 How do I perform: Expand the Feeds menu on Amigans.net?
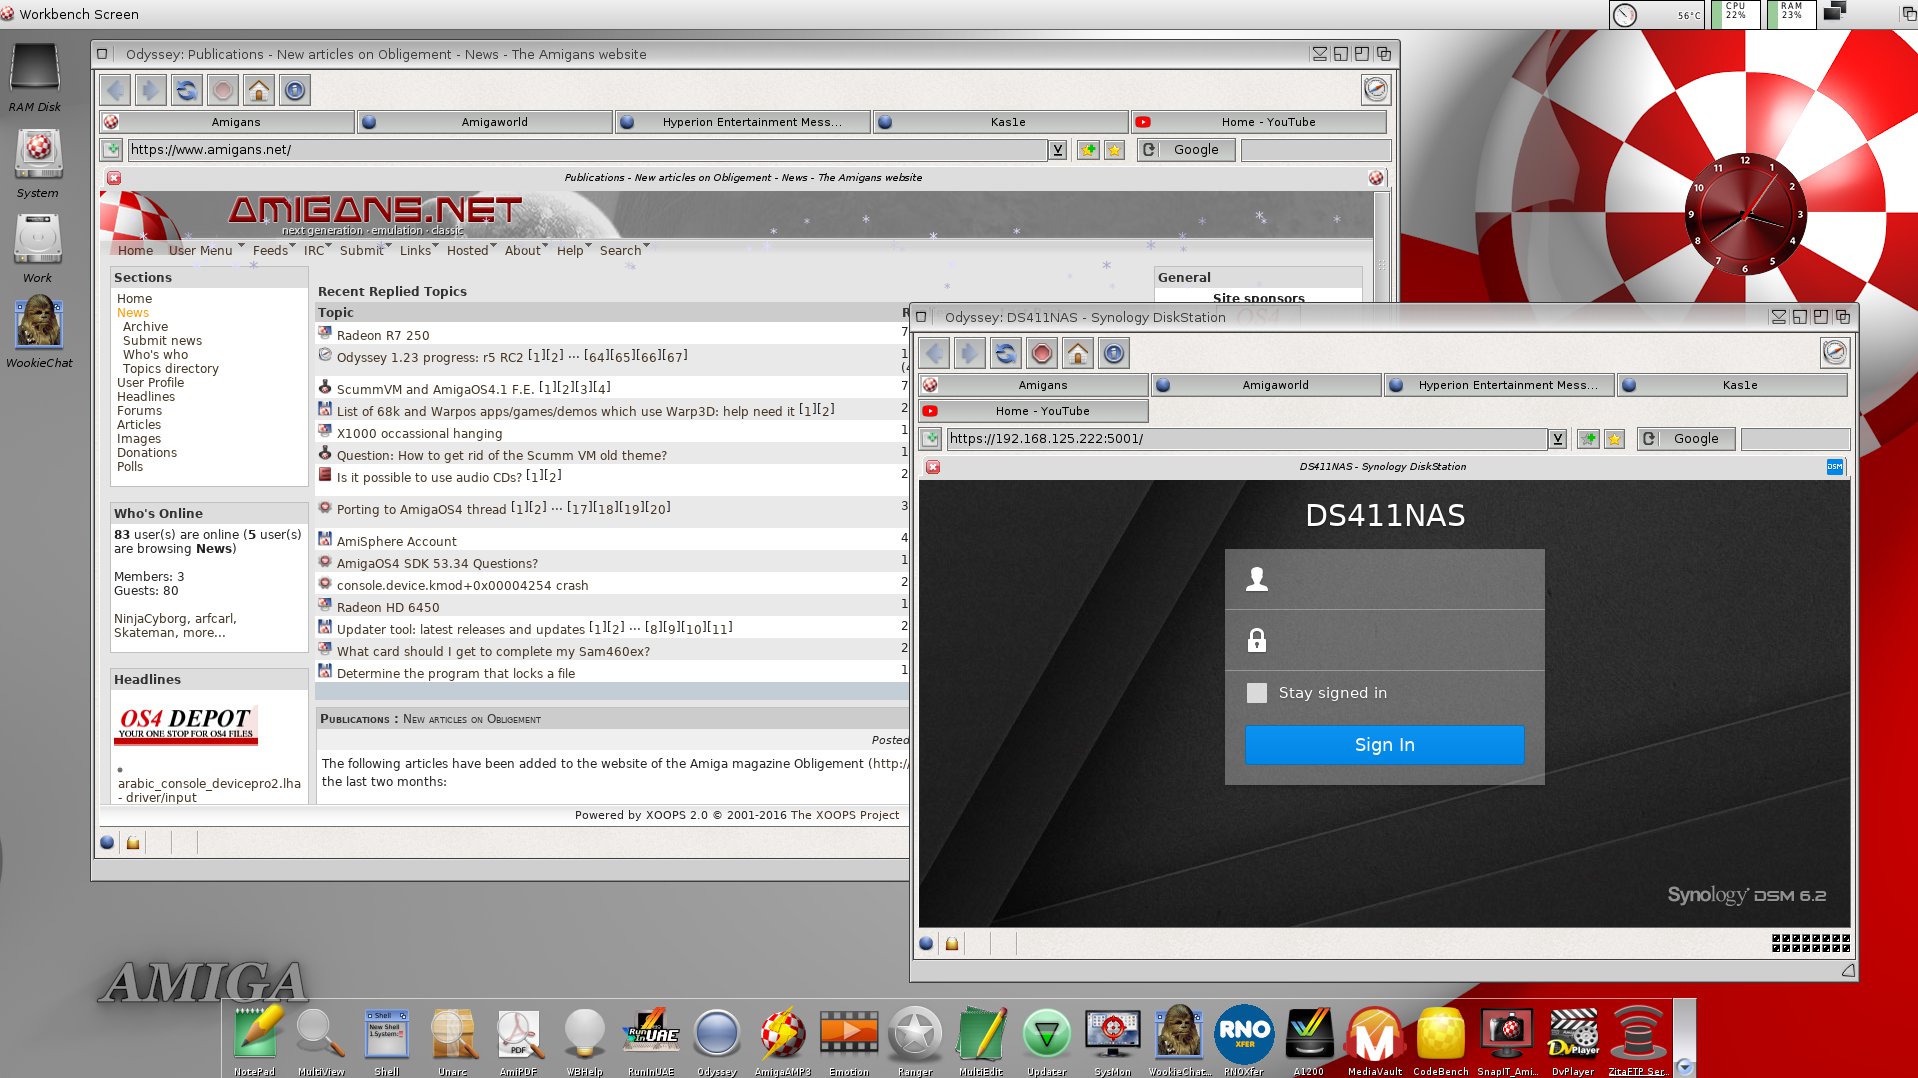[273, 250]
